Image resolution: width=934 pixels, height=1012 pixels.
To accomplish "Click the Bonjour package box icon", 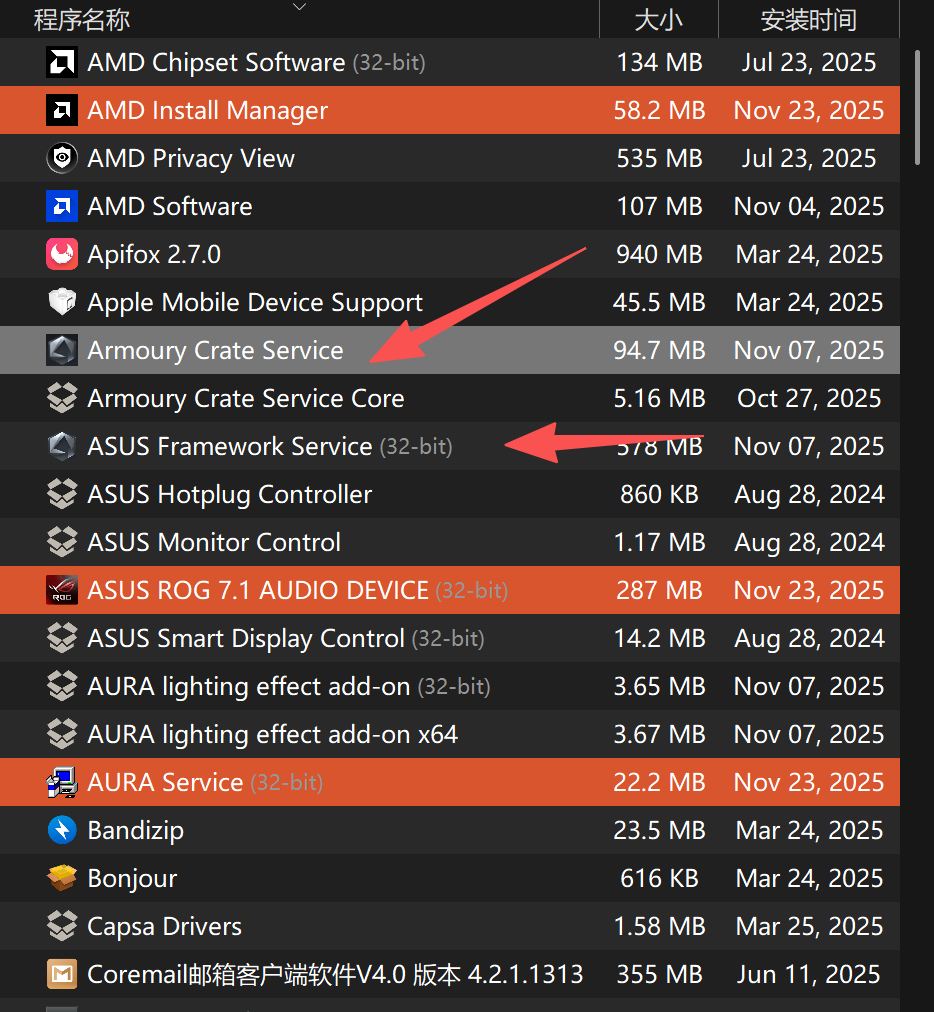I will coord(62,878).
